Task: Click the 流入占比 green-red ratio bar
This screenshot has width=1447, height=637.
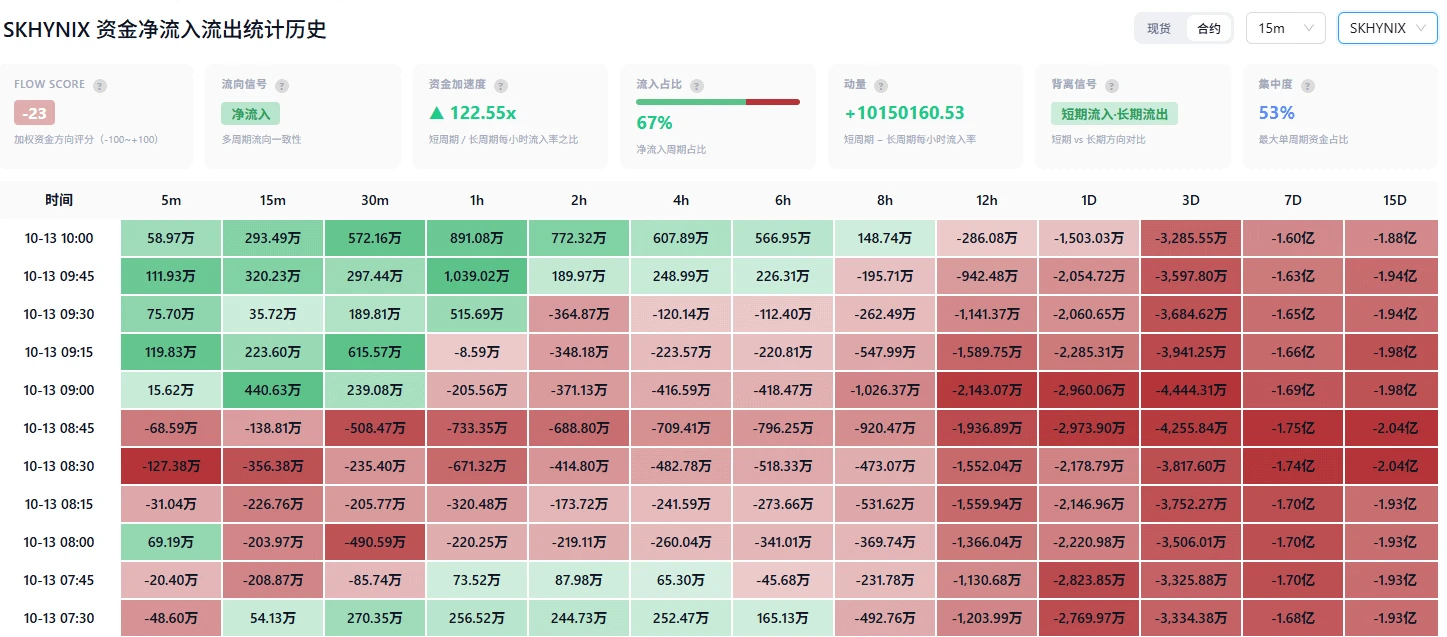Action: (x=718, y=102)
